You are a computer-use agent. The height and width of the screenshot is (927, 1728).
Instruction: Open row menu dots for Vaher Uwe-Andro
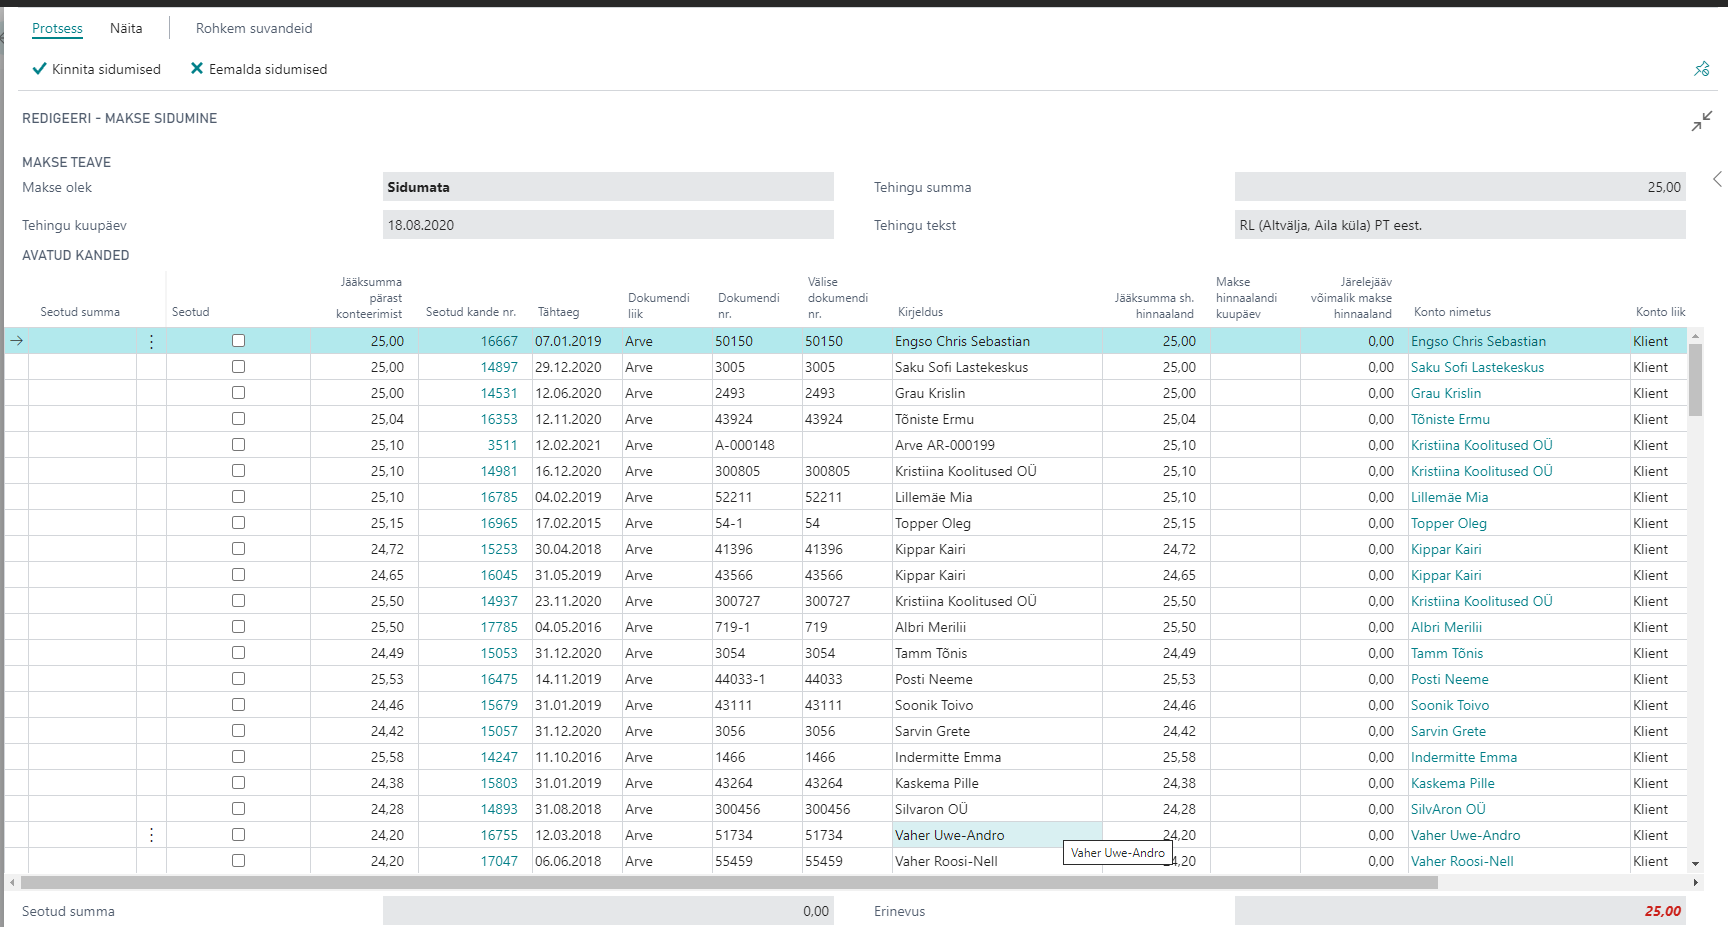click(151, 835)
